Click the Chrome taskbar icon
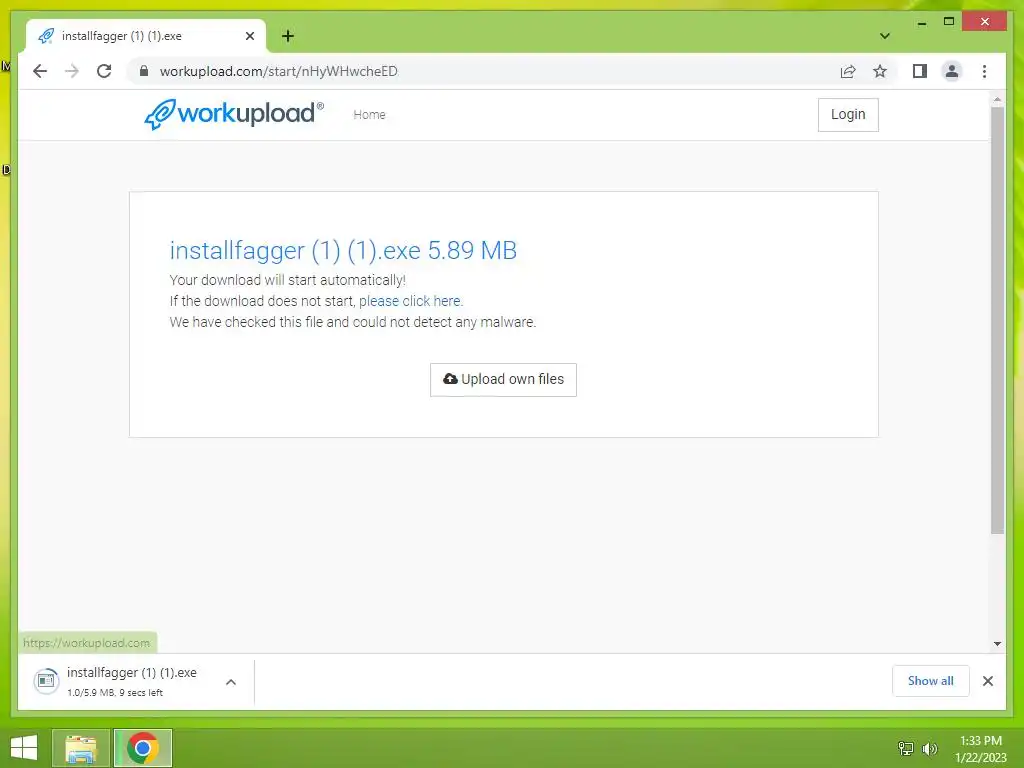 click(142, 748)
